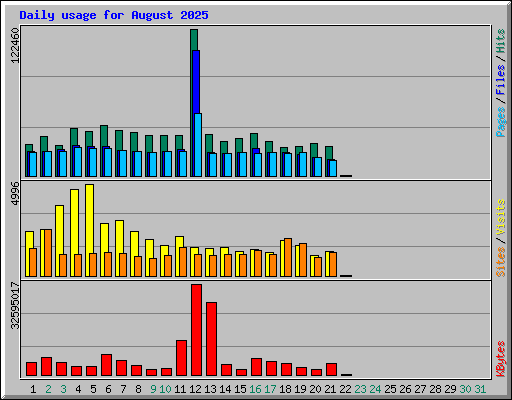Image resolution: width=512 pixels, height=400 pixels.
Task: Click the orange Sites bar for day 2
Action: pyautogui.click(x=48, y=253)
